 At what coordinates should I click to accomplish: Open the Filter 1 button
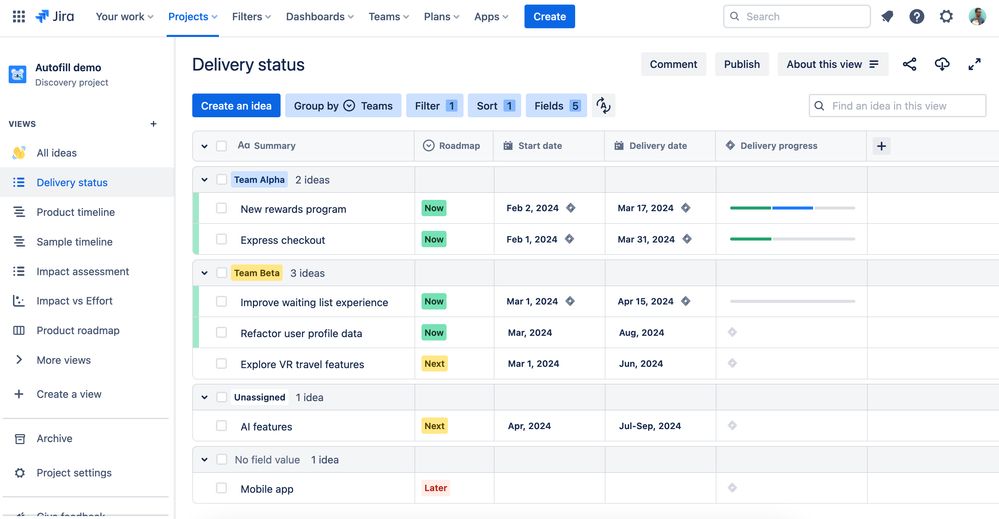tap(435, 106)
